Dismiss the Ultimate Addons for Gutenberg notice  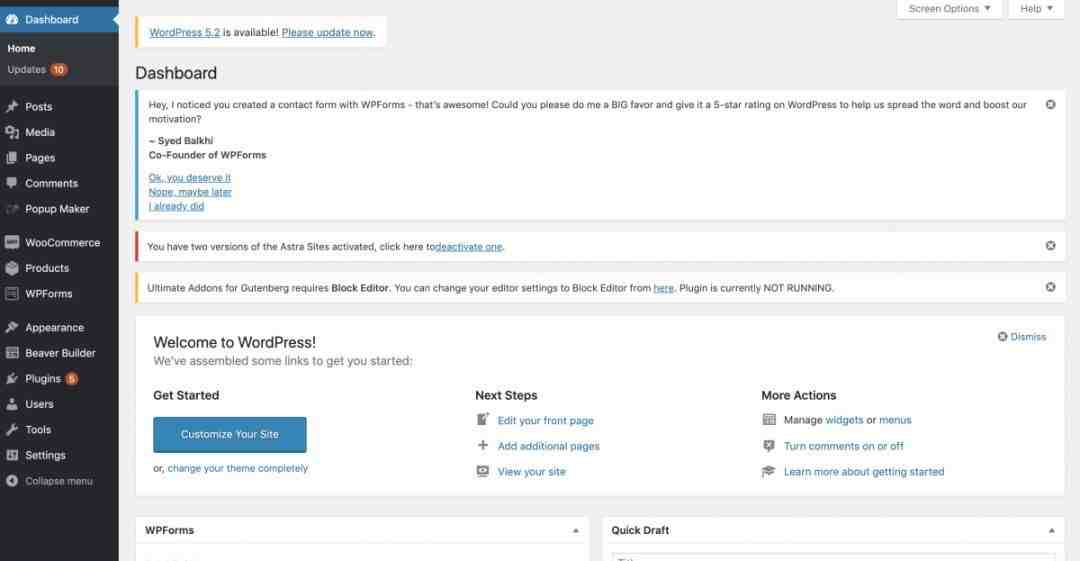tap(1050, 287)
